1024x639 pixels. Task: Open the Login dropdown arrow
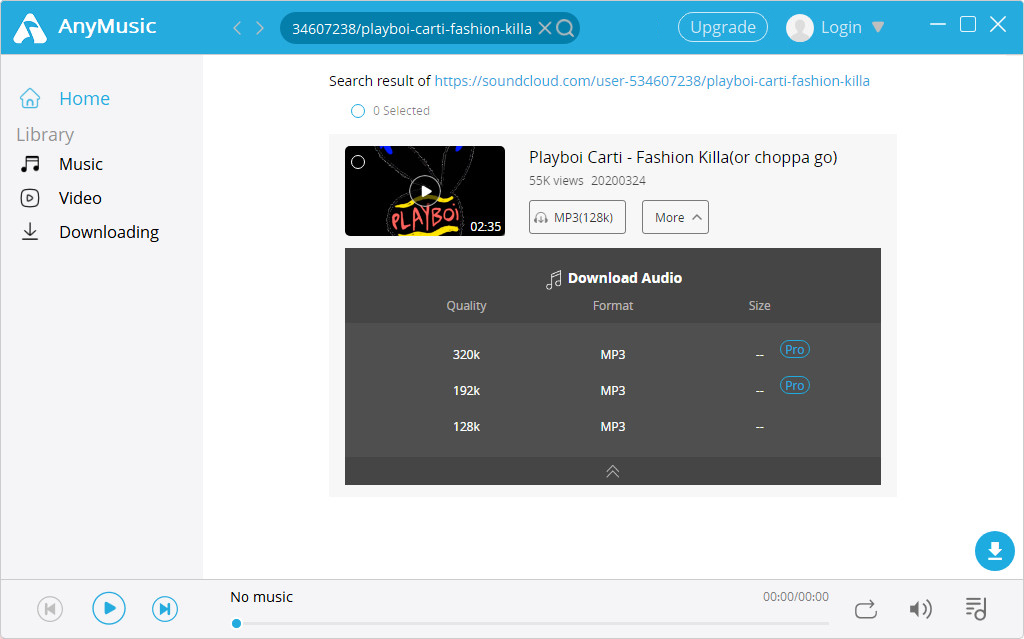click(878, 27)
